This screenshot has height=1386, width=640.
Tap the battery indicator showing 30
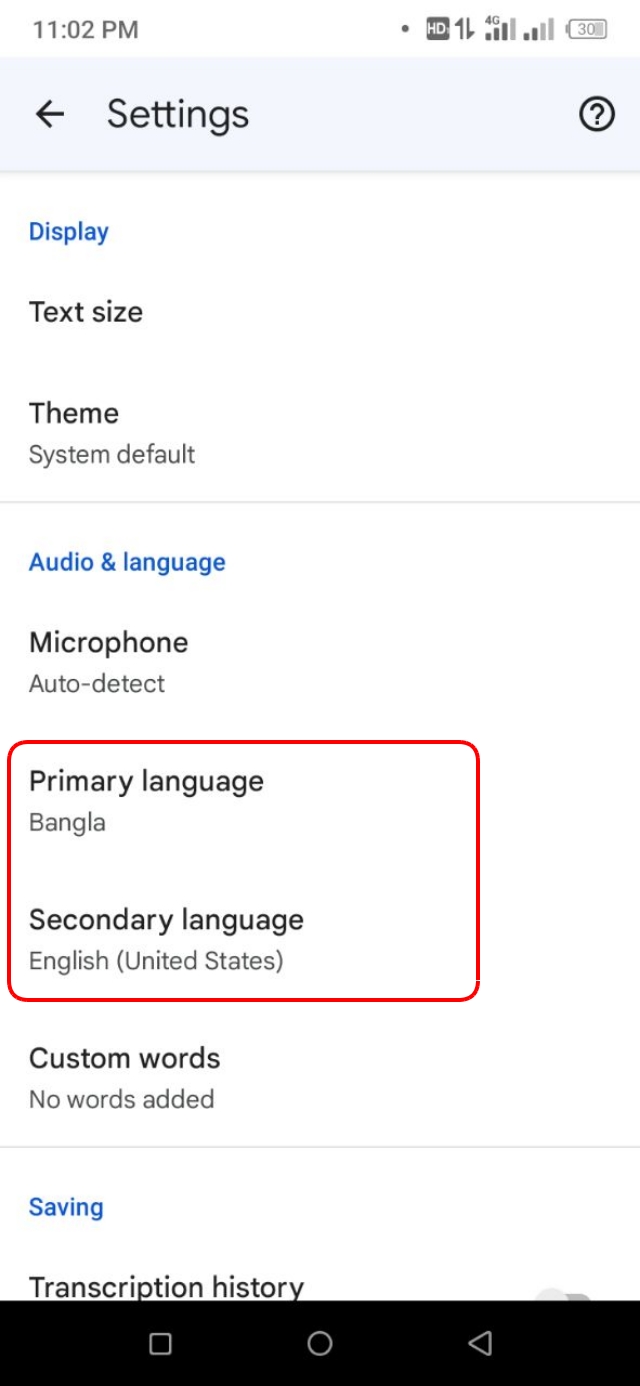[586, 30]
